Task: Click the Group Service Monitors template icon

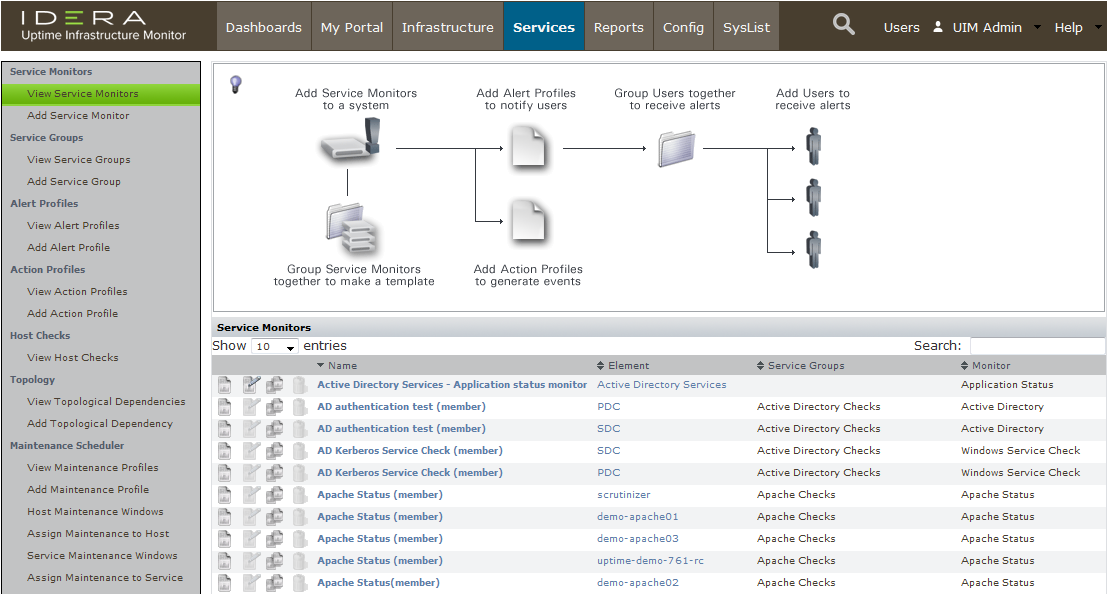Action: click(353, 229)
